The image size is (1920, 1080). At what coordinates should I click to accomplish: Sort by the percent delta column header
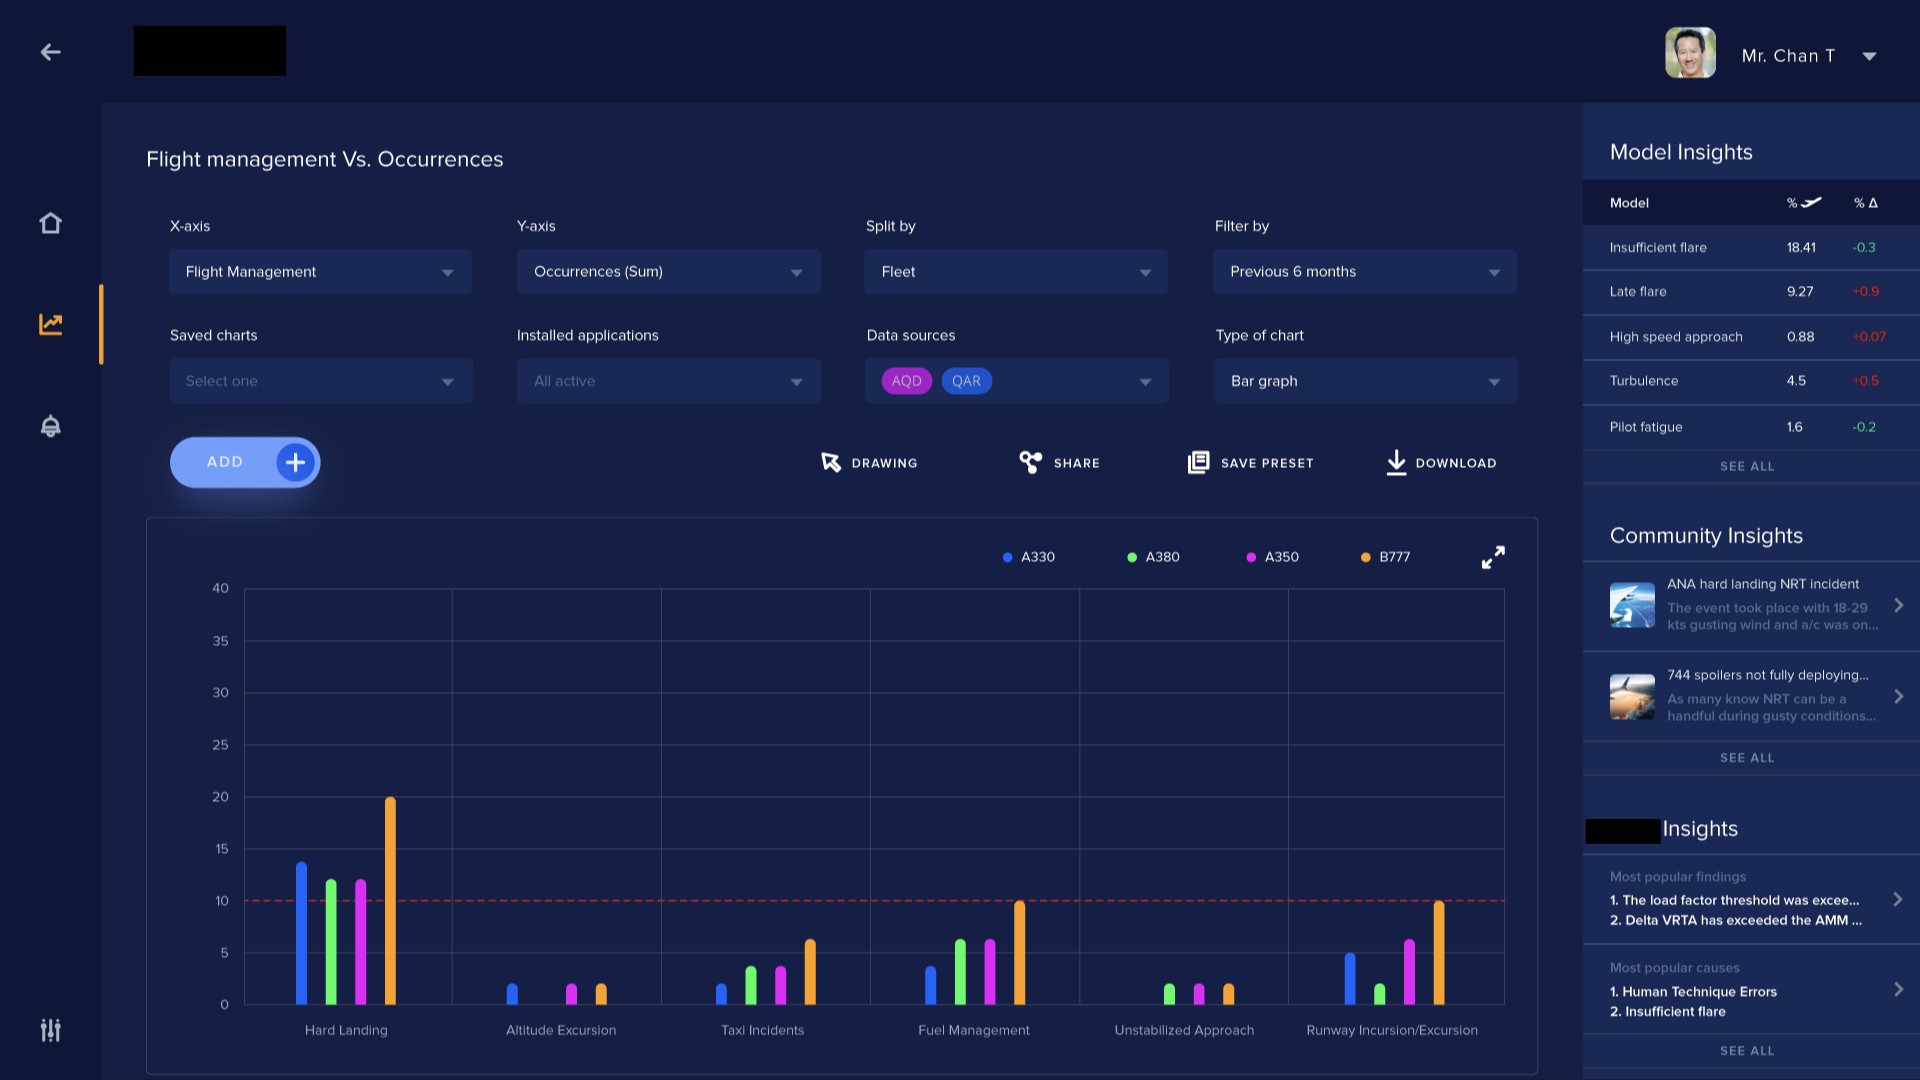coord(1865,203)
